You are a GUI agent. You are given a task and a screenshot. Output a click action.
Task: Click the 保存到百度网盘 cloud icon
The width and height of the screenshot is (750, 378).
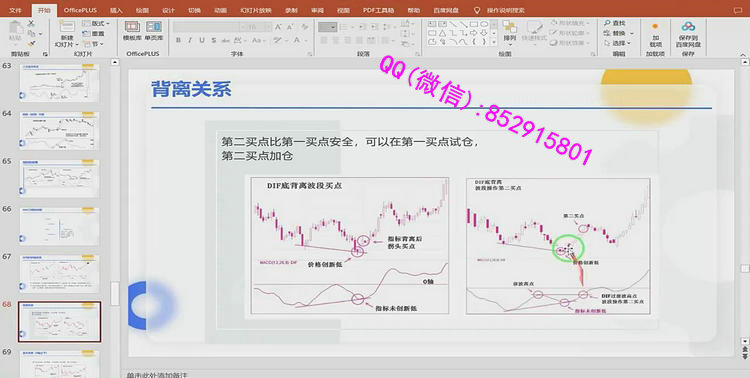(688, 33)
